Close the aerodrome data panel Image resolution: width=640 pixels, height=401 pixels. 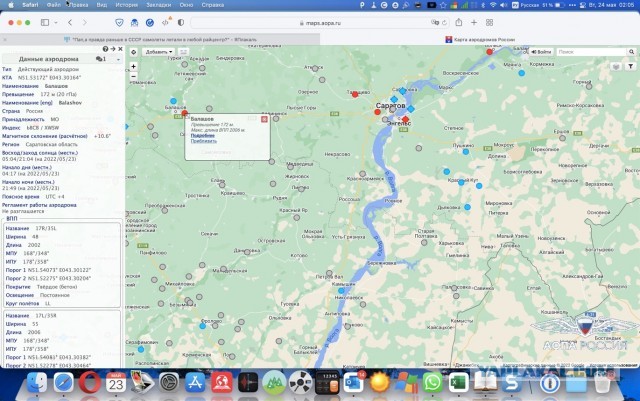pyautogui.click(x=120, y=49)
